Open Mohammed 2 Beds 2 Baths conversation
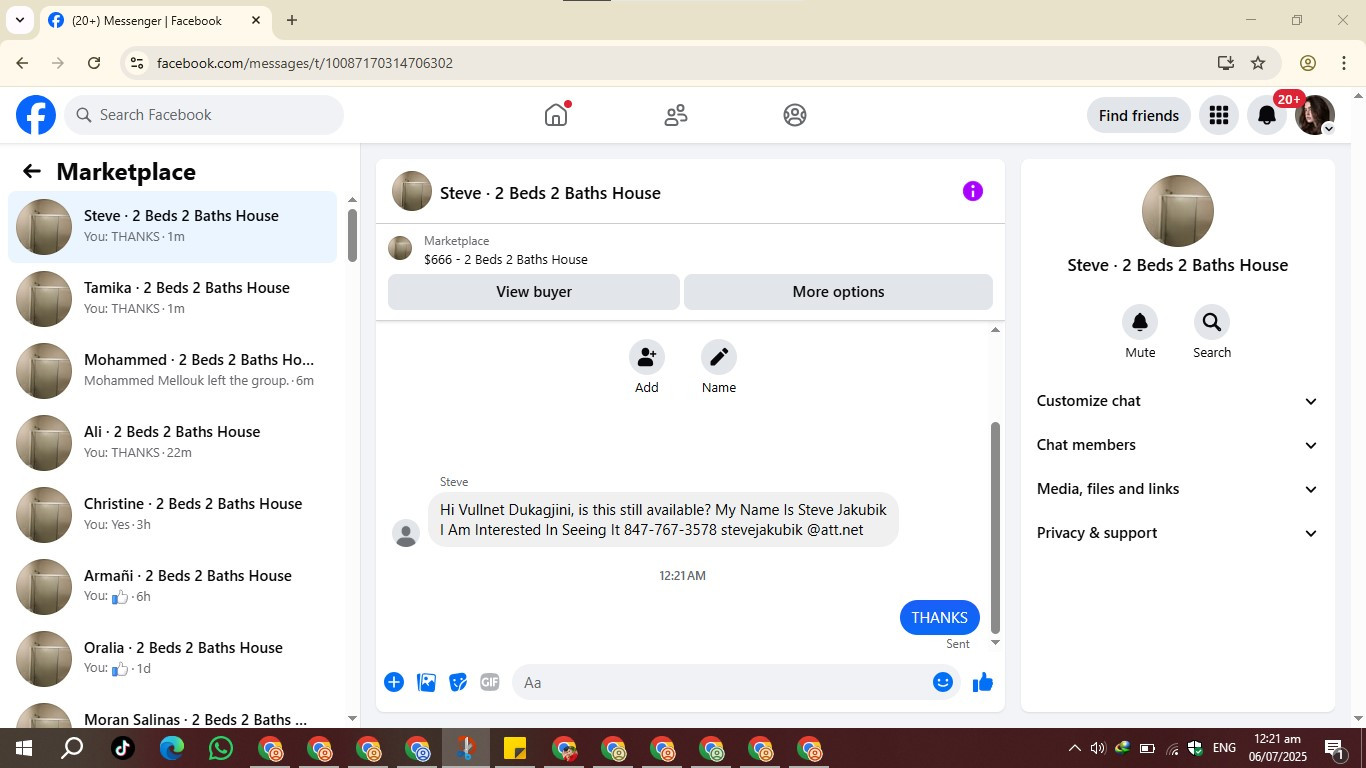The width and height of the screenshot is (1366, 768). pos(172,371)
